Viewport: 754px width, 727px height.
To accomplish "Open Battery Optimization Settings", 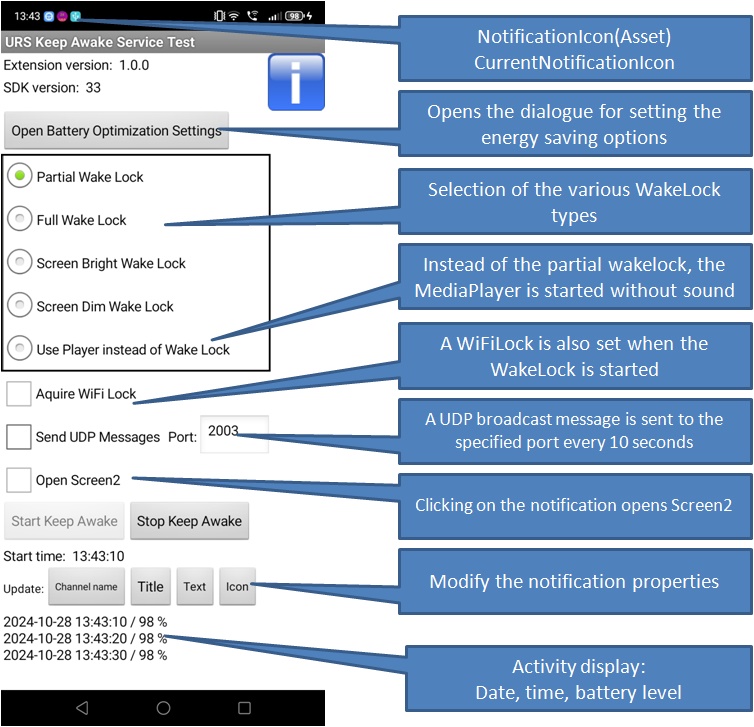I will 116,131.
